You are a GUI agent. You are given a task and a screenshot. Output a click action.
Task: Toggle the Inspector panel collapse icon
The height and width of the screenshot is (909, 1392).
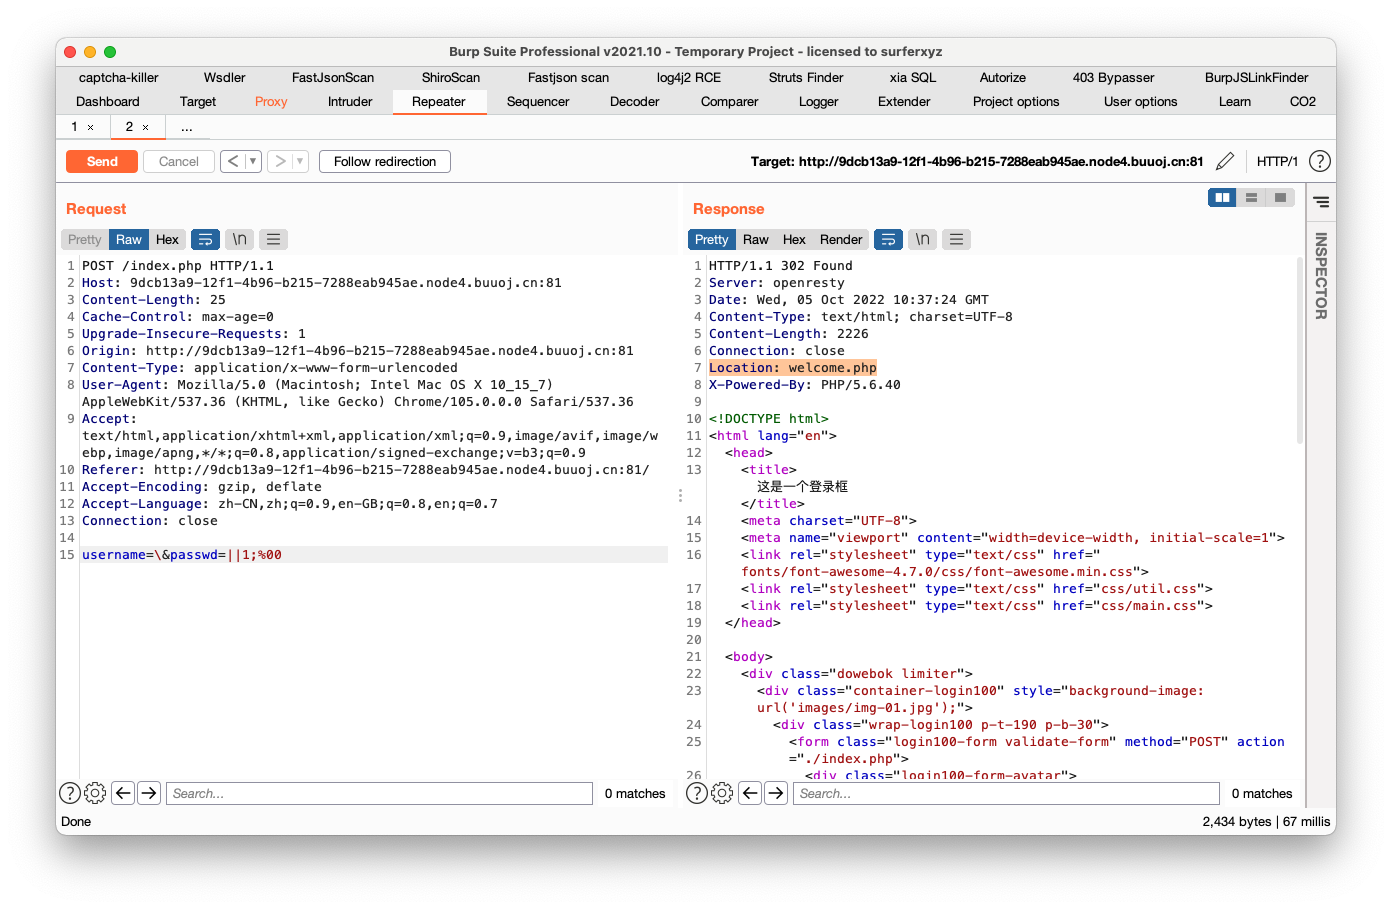(x=1321, y=202)
